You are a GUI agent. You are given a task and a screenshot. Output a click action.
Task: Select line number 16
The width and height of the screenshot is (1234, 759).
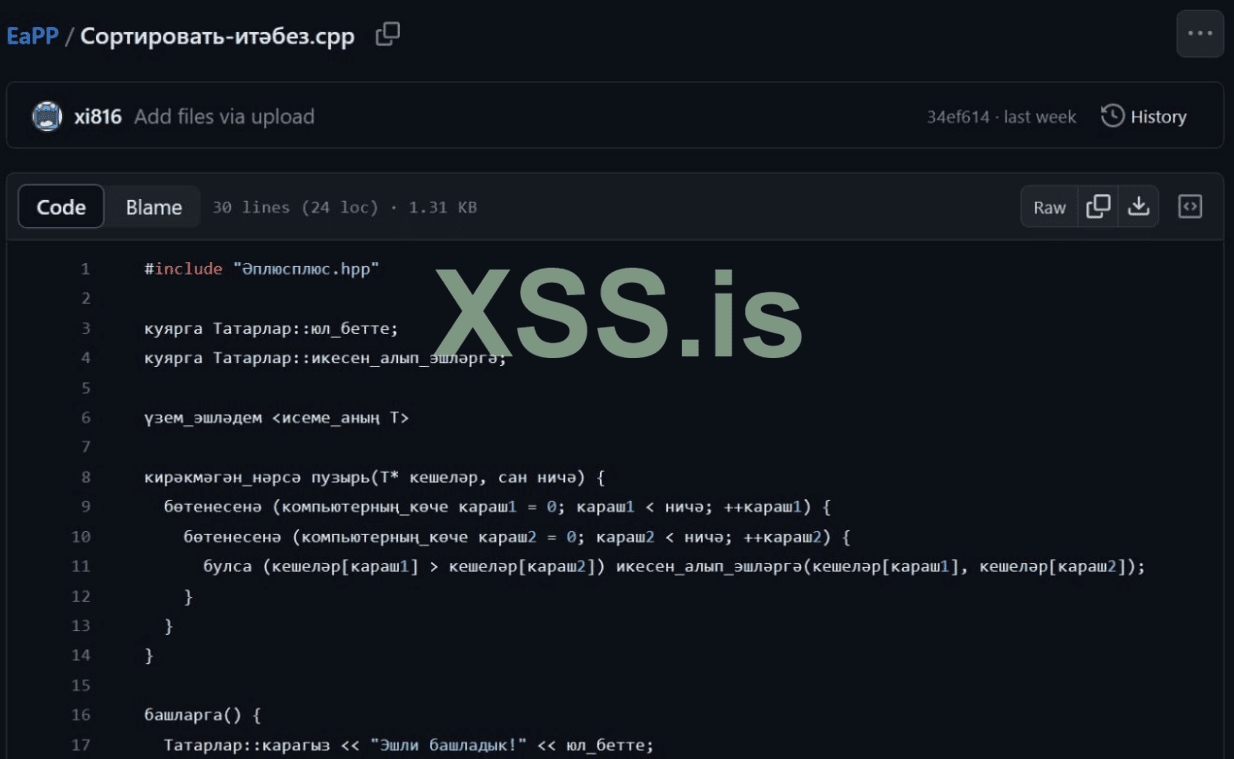[81, 715]
